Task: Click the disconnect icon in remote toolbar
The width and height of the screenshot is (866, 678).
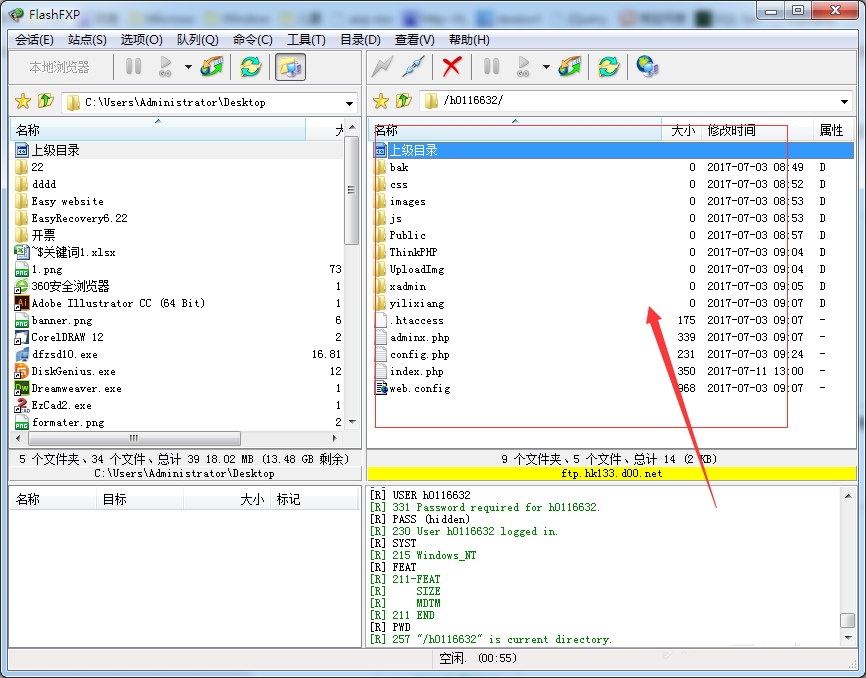Action: 413,67
